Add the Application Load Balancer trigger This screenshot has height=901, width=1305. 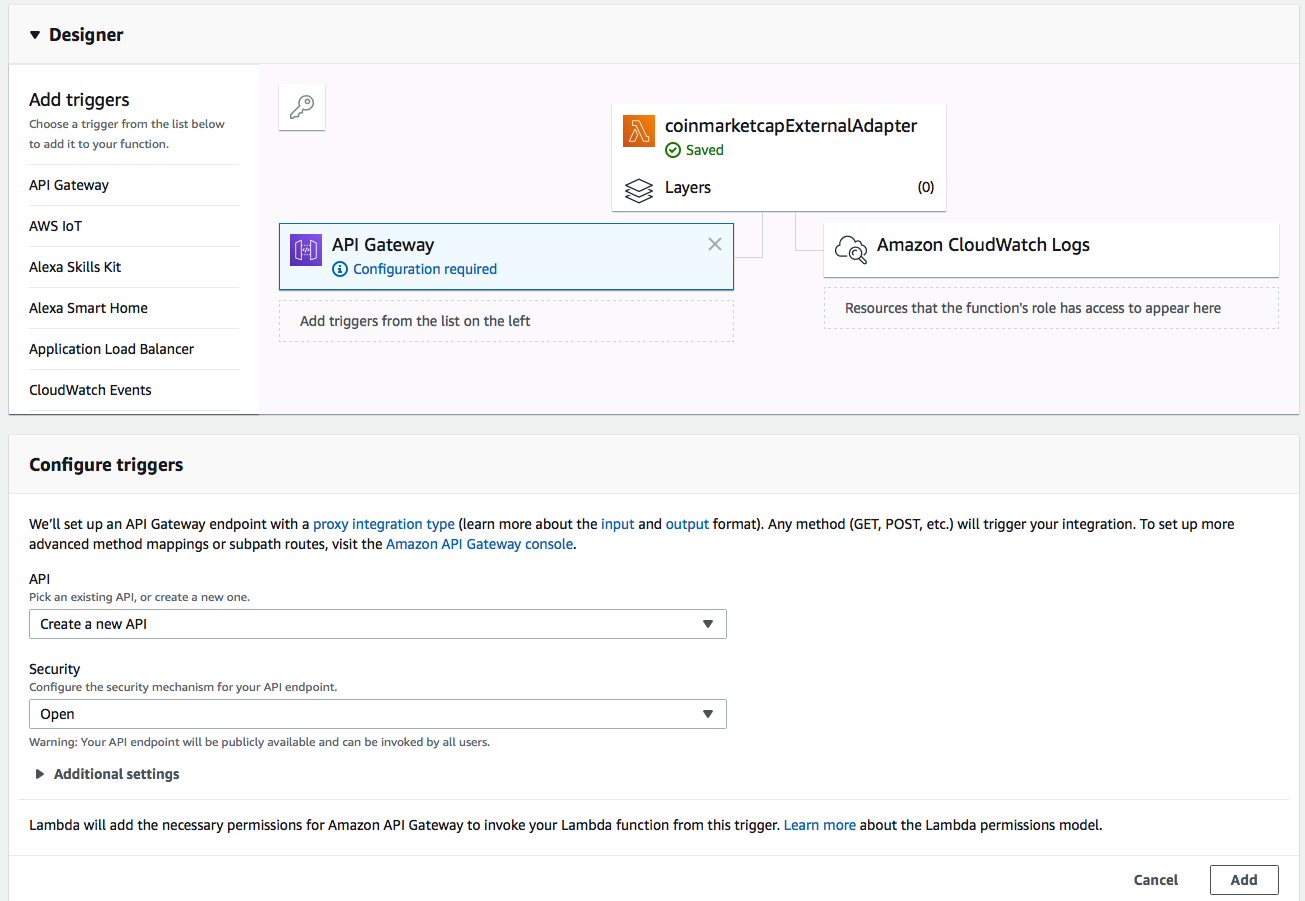coord(111,349)
